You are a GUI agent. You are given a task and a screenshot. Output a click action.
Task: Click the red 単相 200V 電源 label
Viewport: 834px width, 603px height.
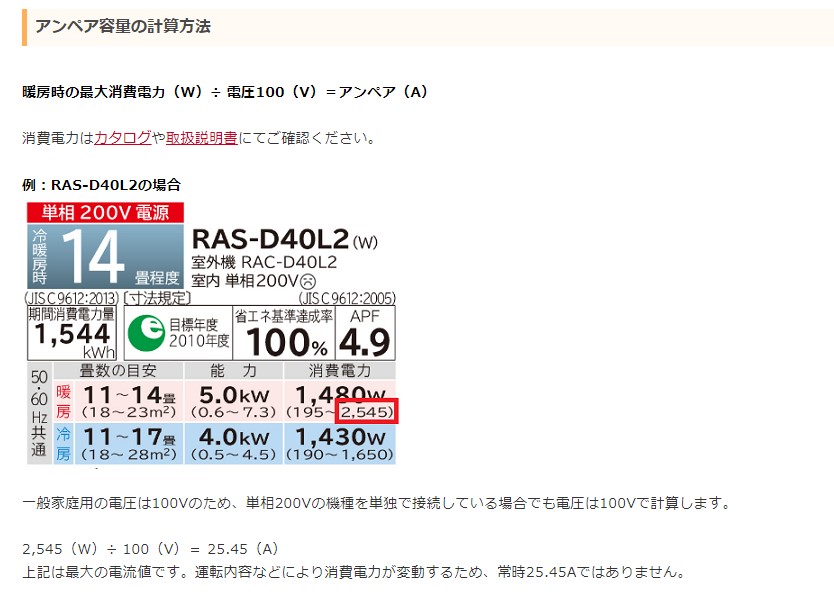(x=105, y=213)
